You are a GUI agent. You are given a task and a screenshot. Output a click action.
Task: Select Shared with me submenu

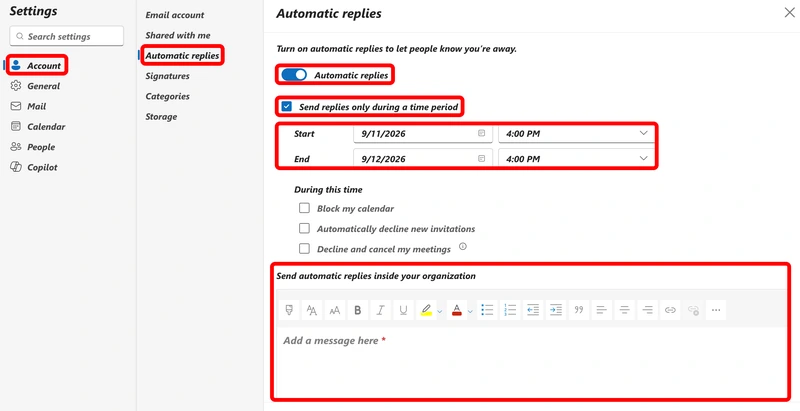point(178,36)
